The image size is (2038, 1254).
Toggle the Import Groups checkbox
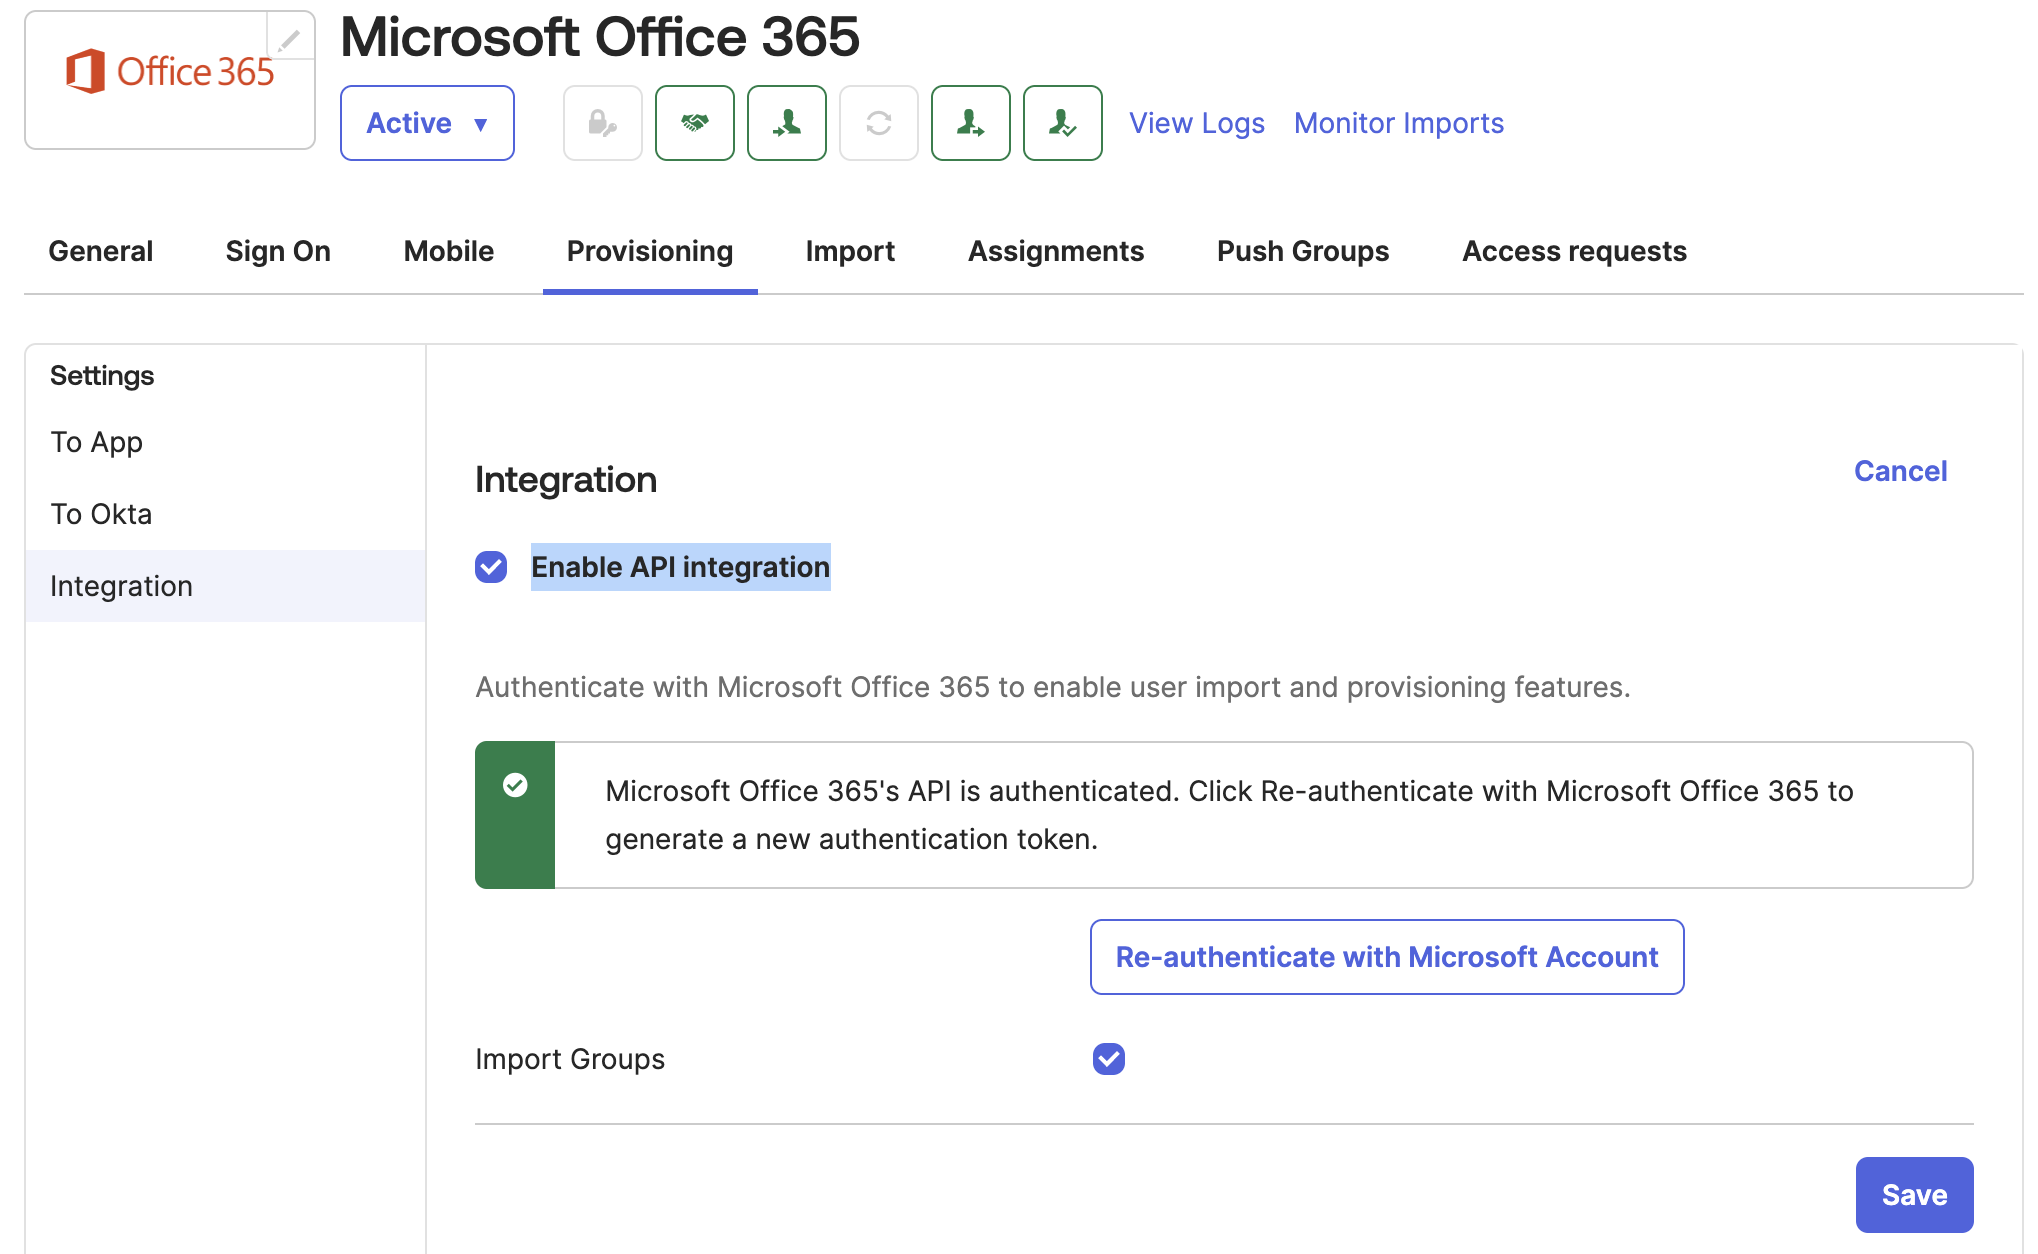(1109, 1059)
